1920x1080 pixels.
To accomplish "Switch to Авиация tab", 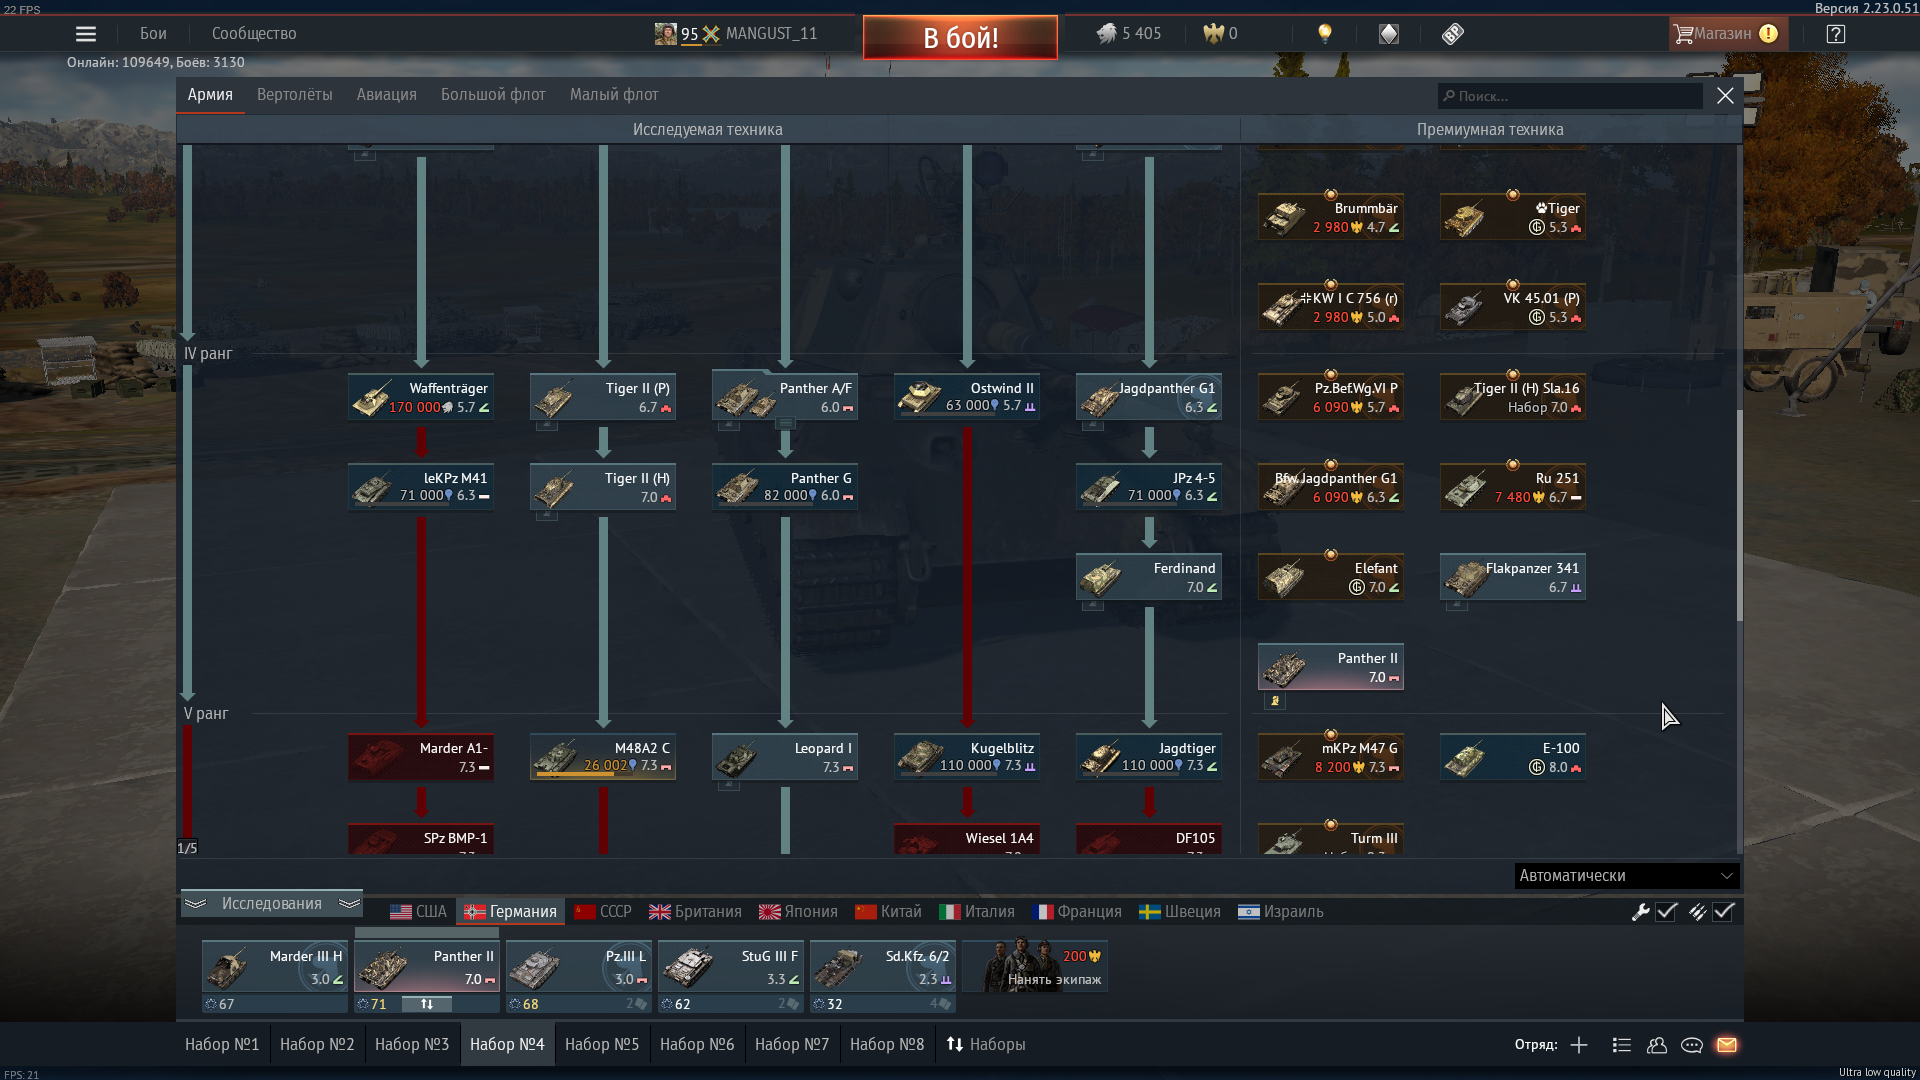I will 387,95.
